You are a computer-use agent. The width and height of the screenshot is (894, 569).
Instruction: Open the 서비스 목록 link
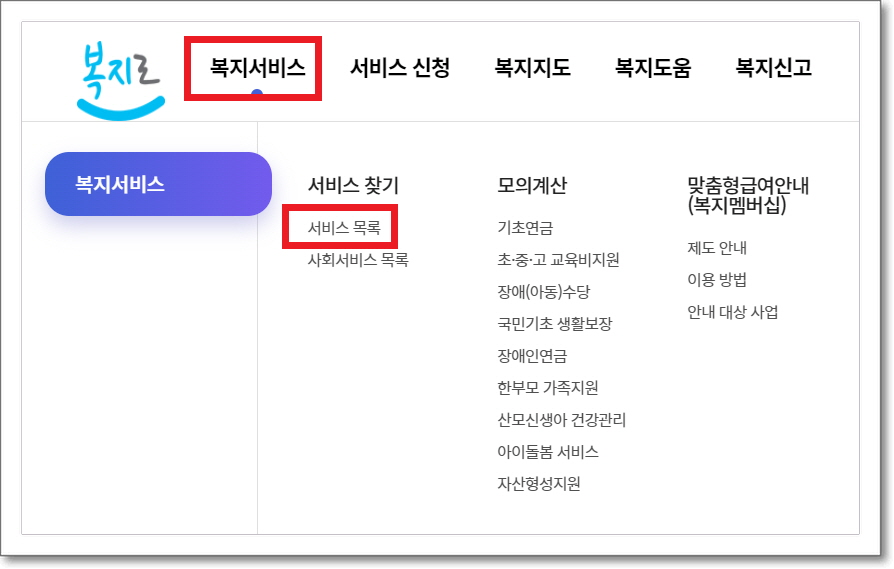(x=344, y=228)
